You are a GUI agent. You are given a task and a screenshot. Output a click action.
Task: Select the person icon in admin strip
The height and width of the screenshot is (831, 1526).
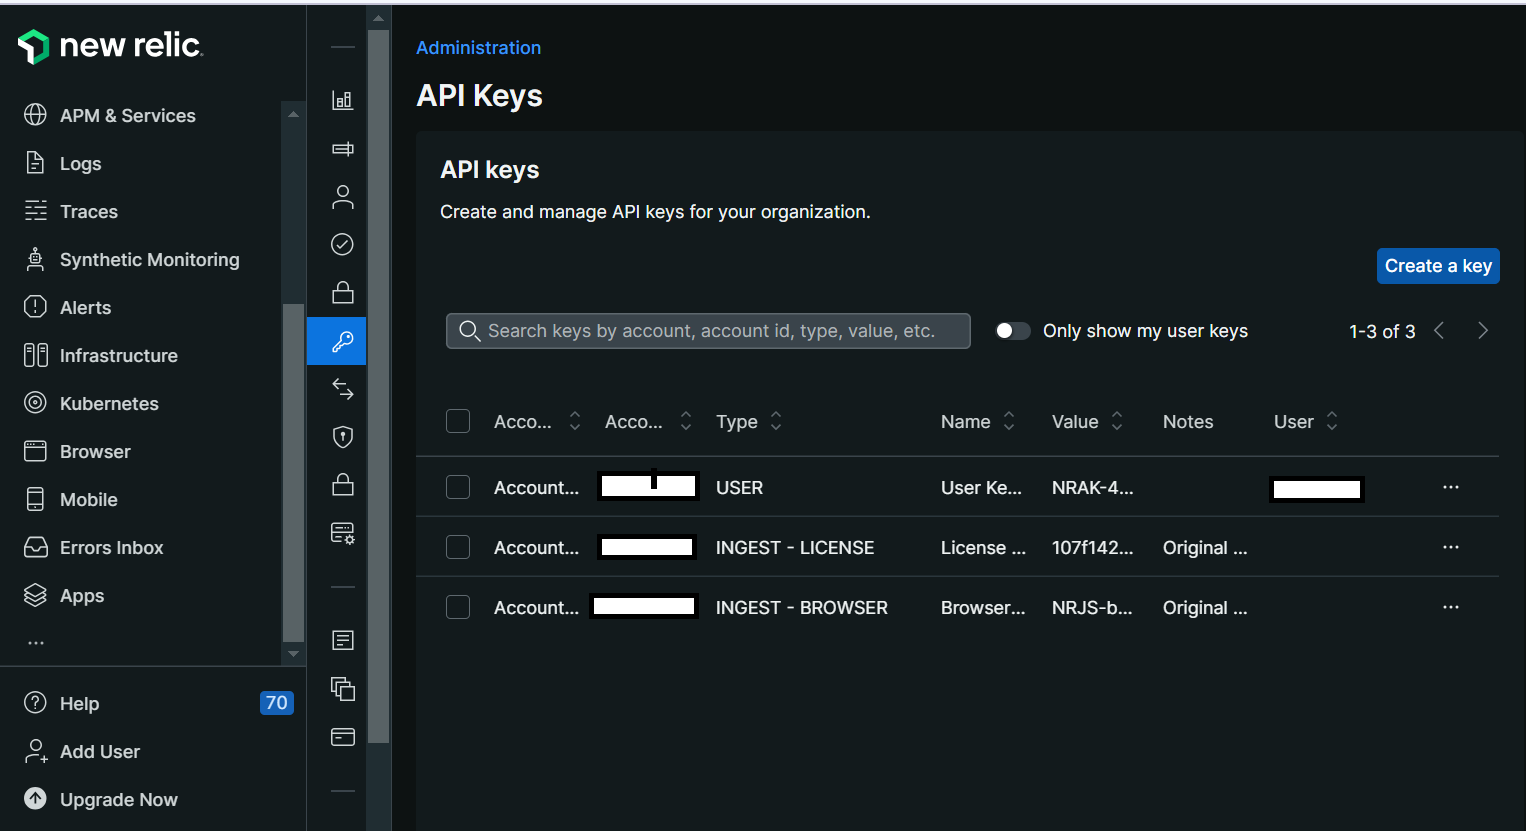343,196
